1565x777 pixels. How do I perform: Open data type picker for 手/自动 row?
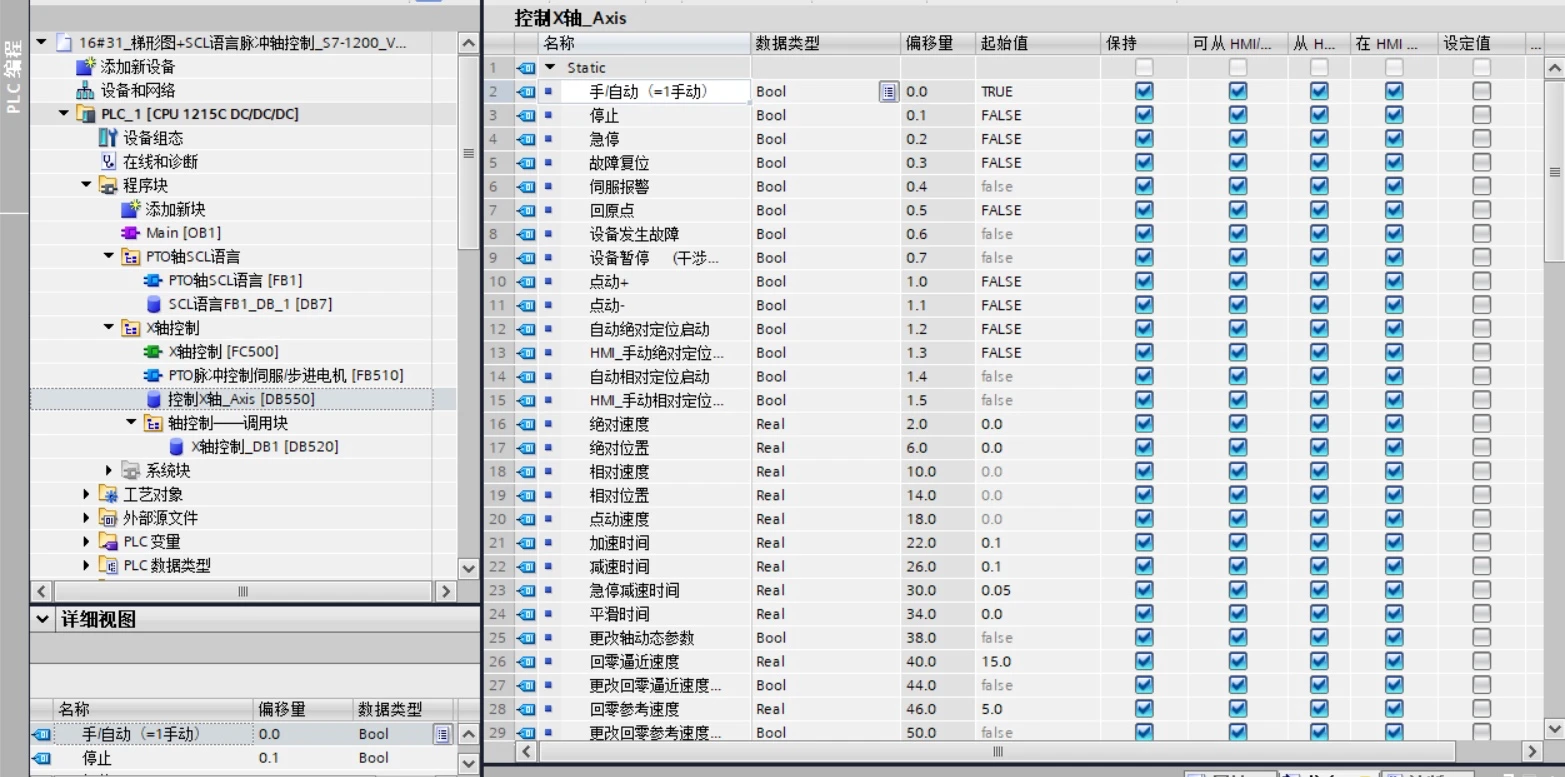click(x=888, y=92)
